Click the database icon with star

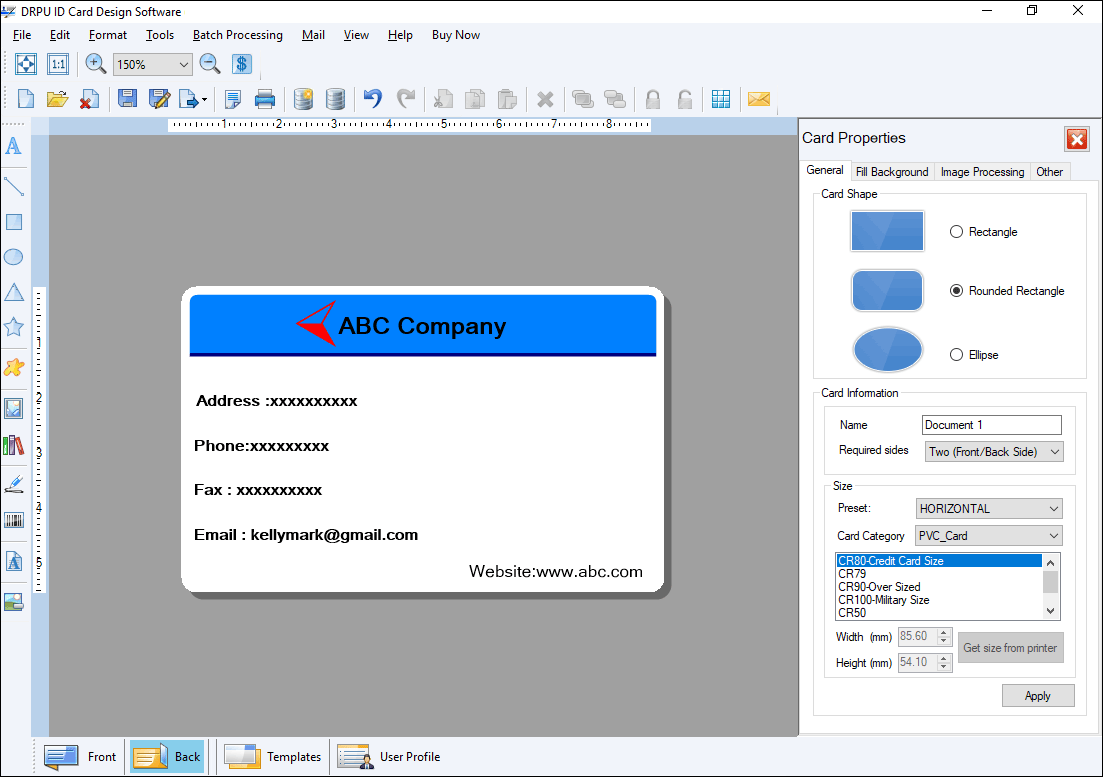click(x=303, y=99)
